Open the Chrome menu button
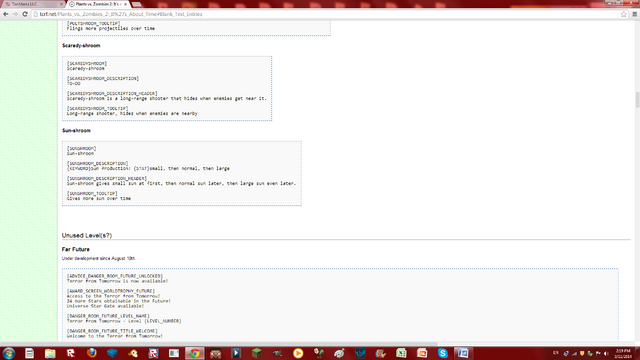Viewport: 640px width, 360px height. pos(635,14)
